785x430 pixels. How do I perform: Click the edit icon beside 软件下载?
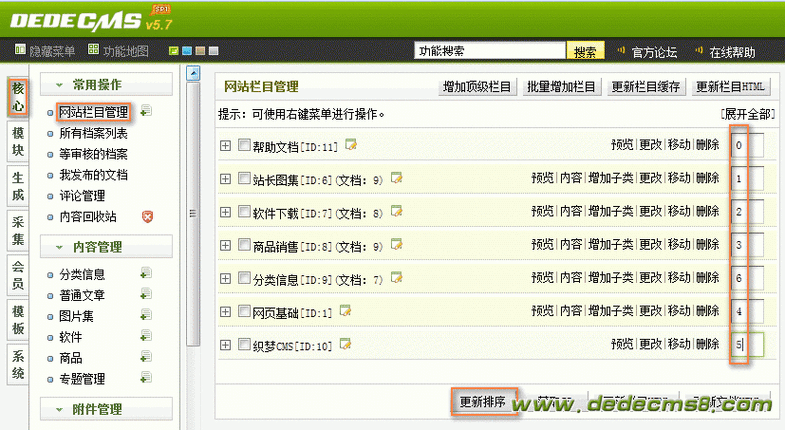click(x=397, y=211)
